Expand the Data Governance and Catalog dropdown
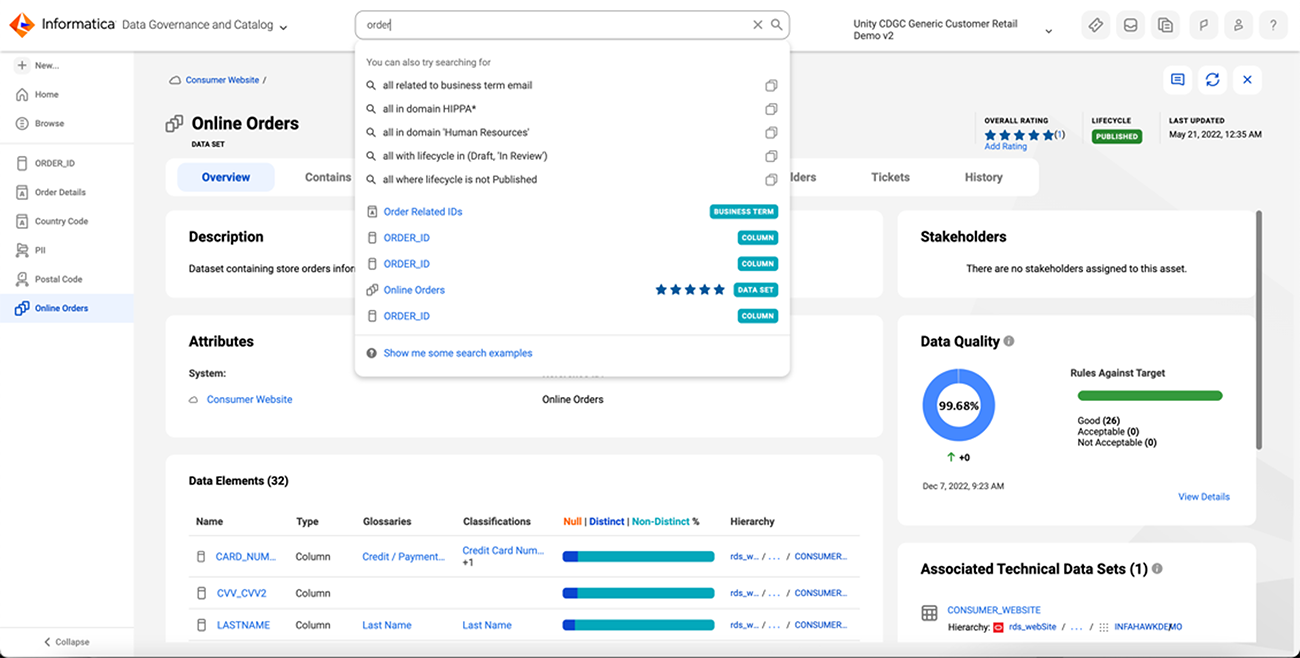This screenshot has height=658, width=1300. [284, 27]
